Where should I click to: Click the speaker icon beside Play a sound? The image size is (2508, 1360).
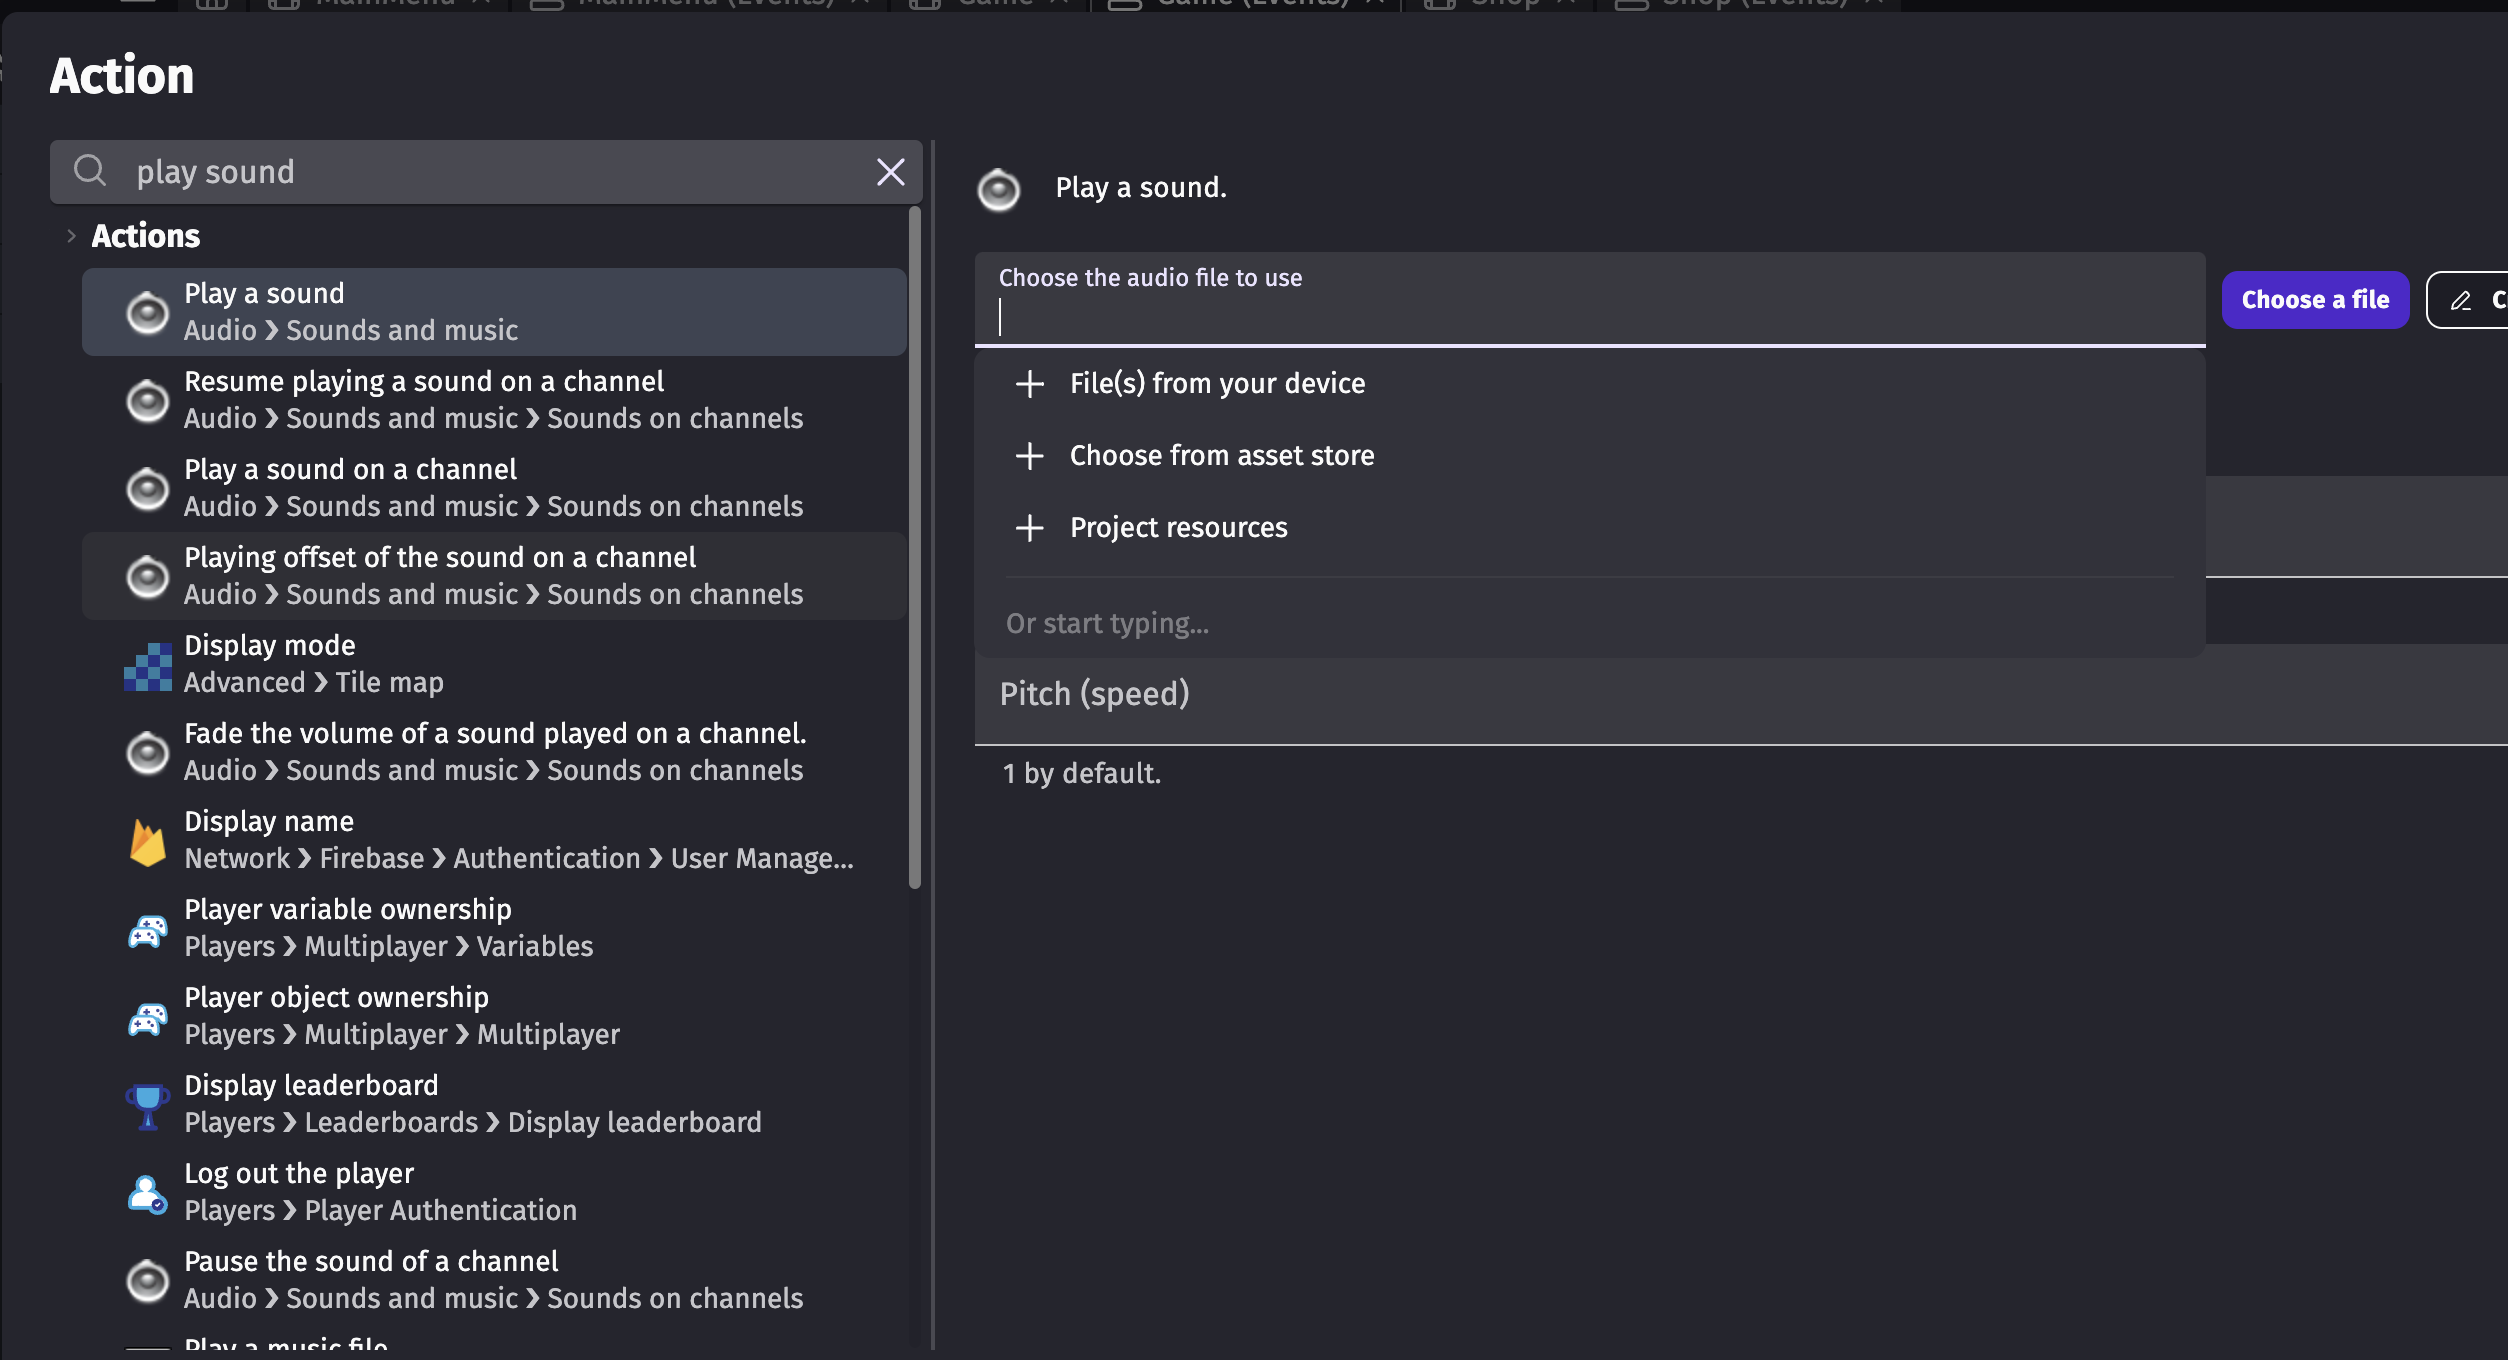(147, 312)
